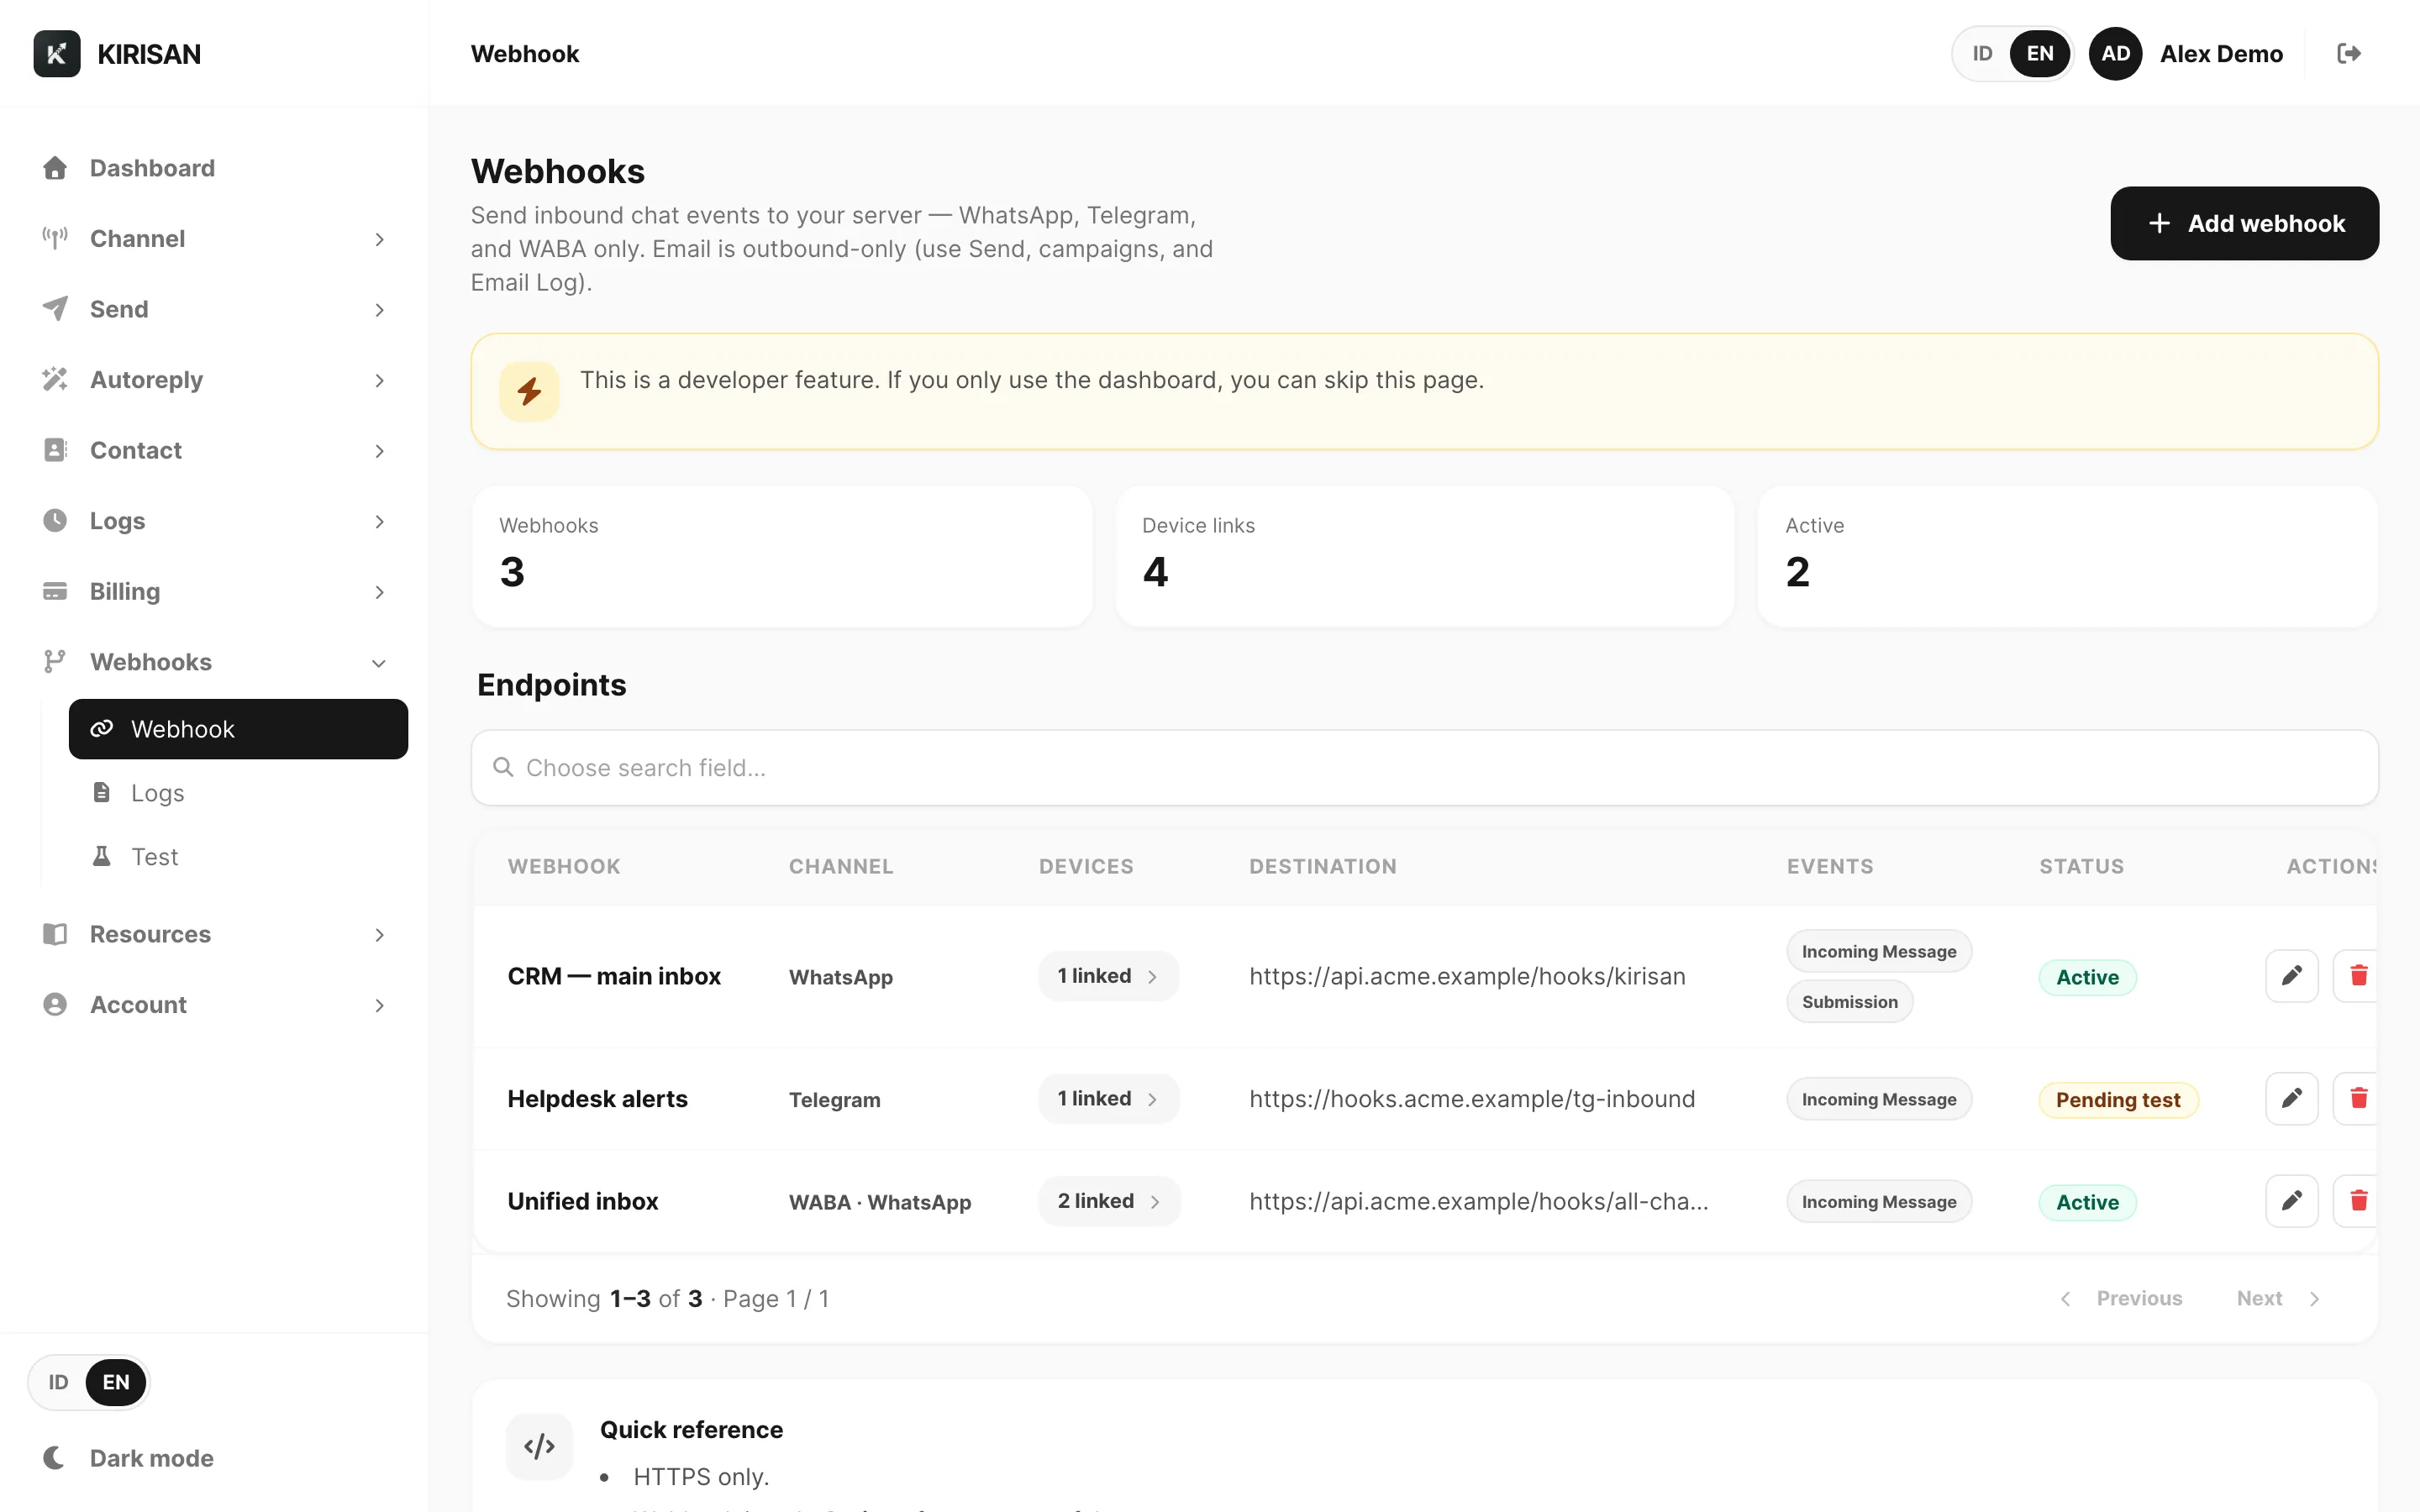2420x1512 pixels.
Task: Expand the Contact menu chevron
Action: 379,451
